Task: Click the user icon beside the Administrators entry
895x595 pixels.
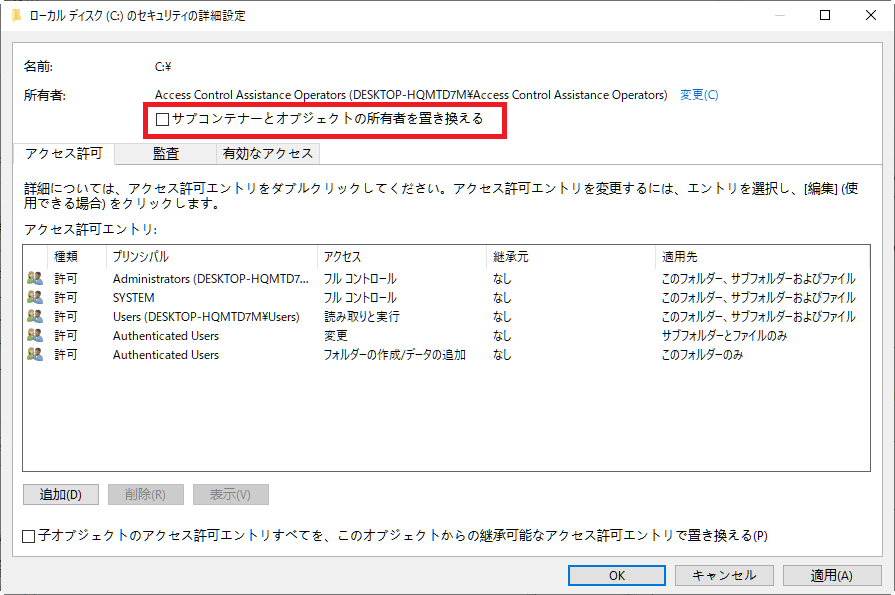Action: click(35, 279)
